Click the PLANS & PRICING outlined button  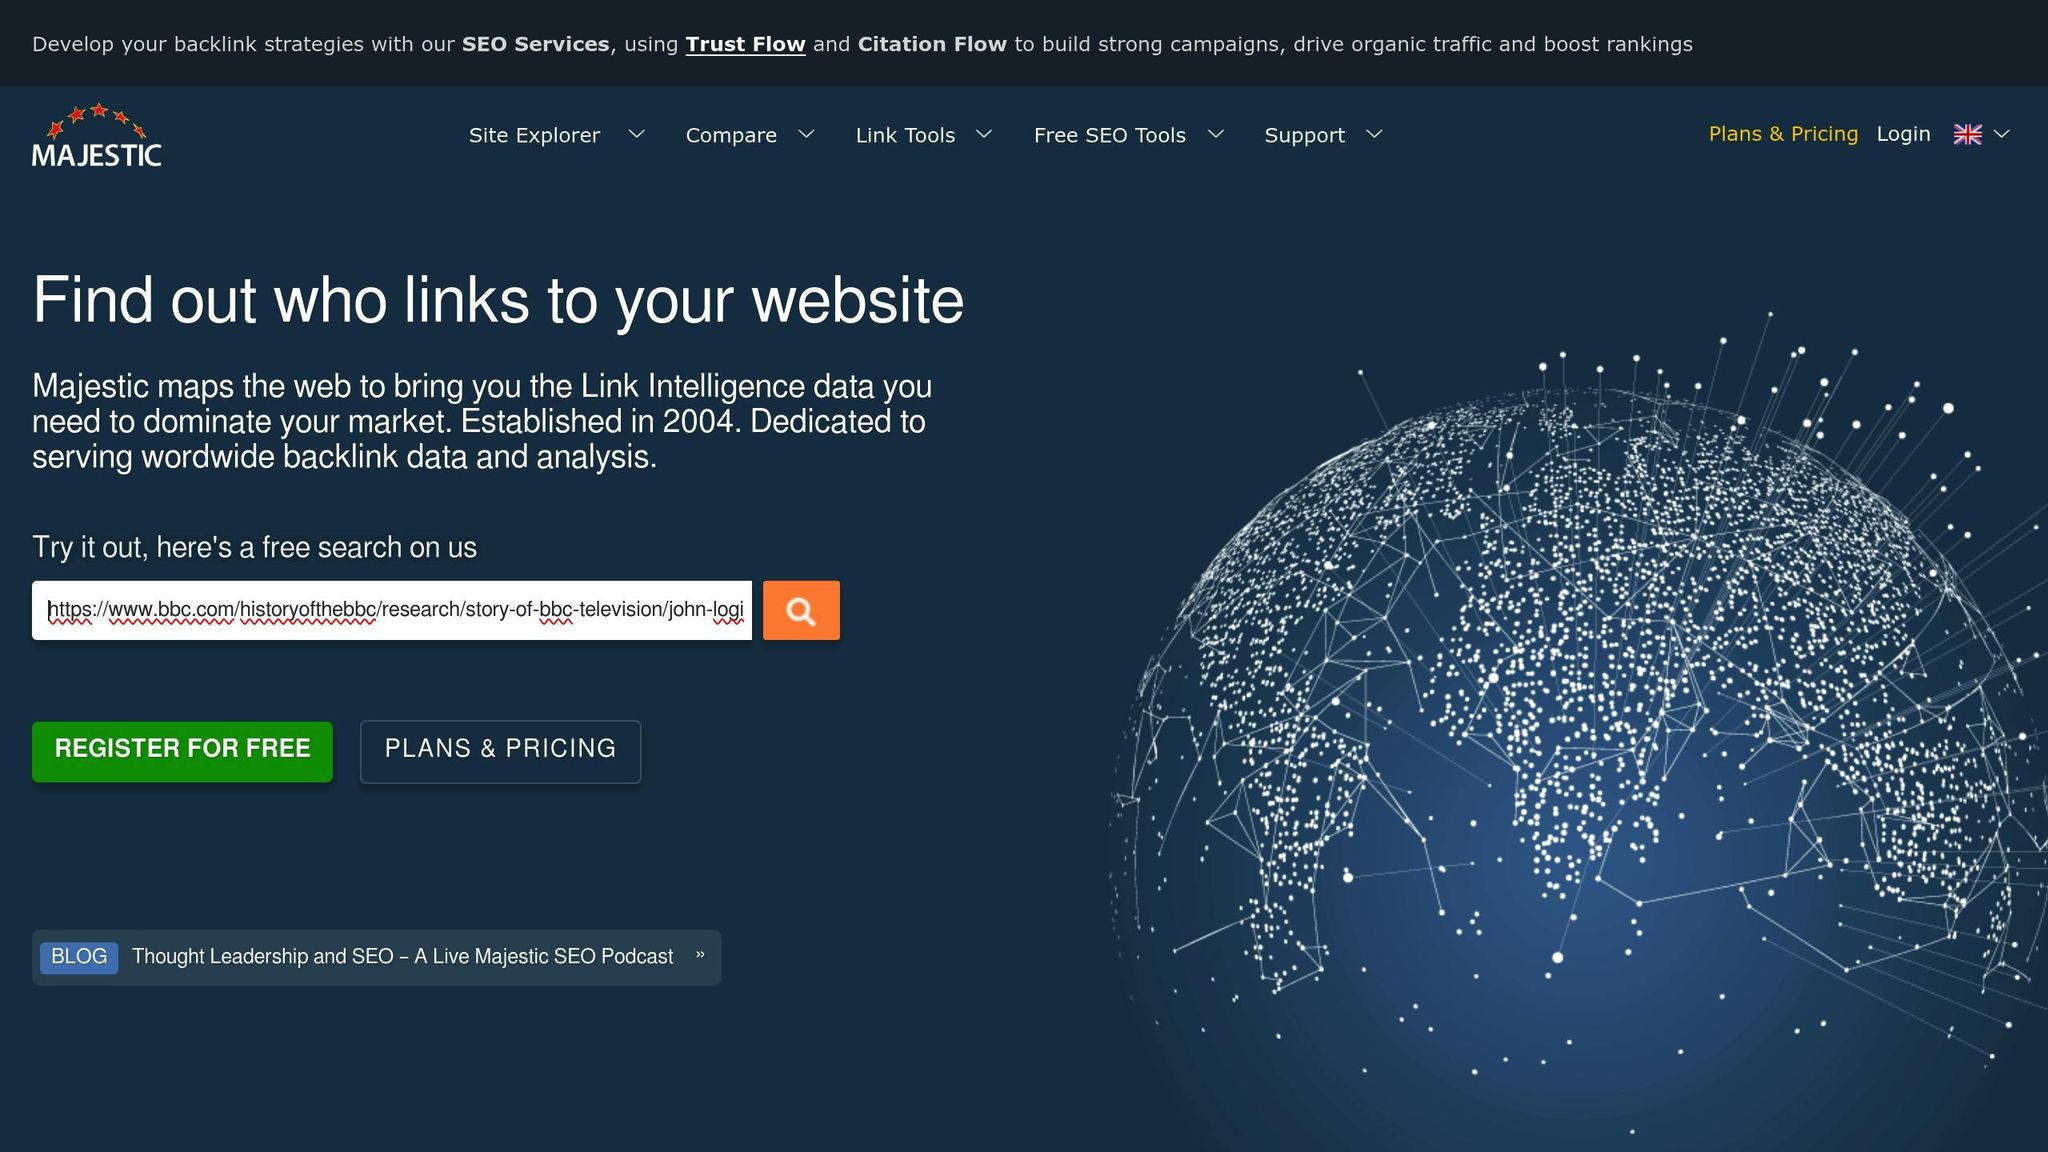click(x=500, y=751)
